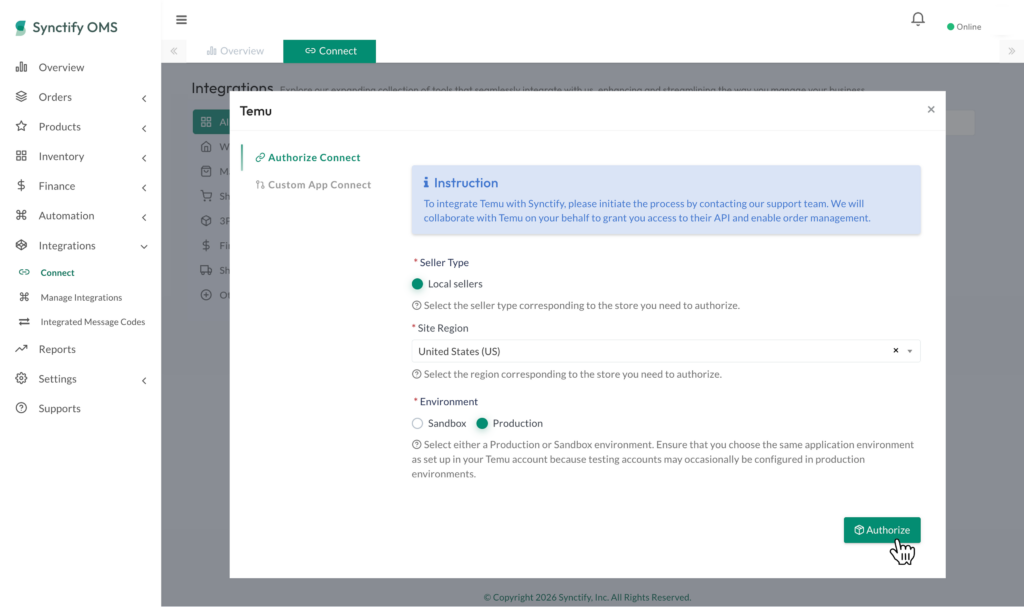Go to Reports in sidebar
Screen dimensions: 1024x607
57,349
